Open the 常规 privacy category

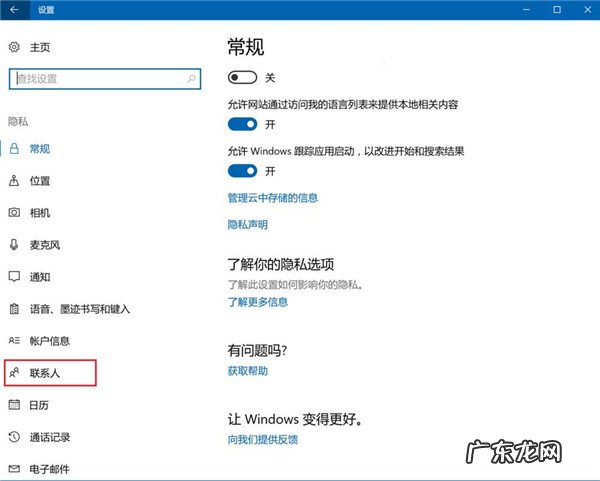40,149
